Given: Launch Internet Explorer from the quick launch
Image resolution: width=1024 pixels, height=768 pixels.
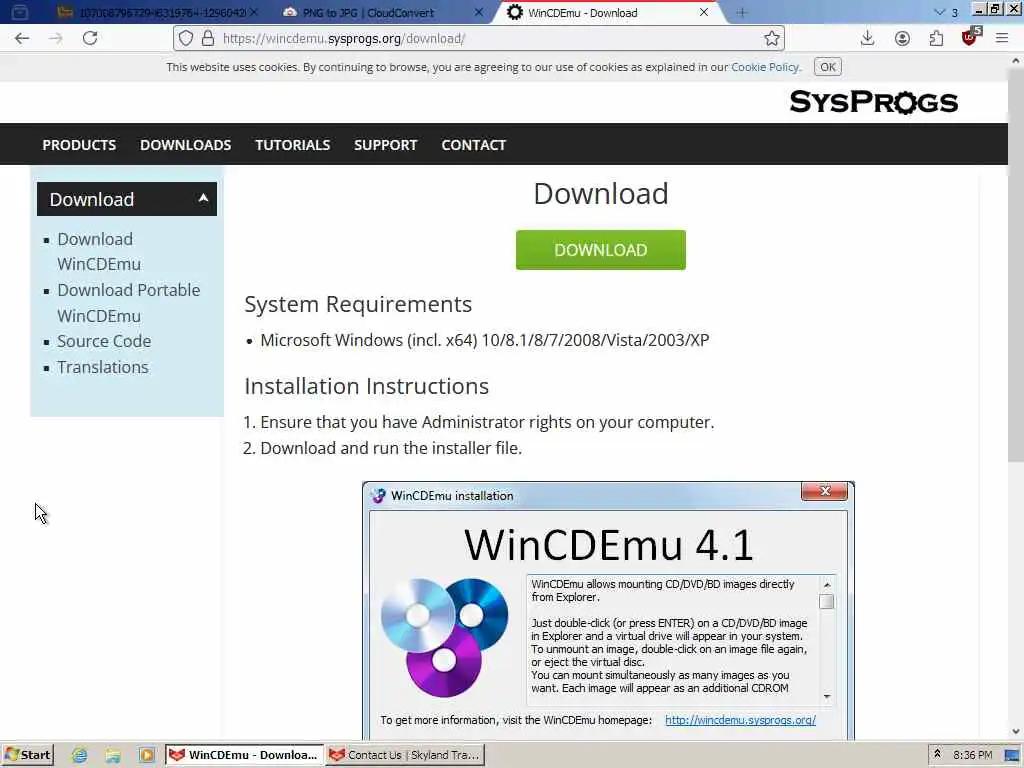Looking at the screenshot, I should click(80, 755).
